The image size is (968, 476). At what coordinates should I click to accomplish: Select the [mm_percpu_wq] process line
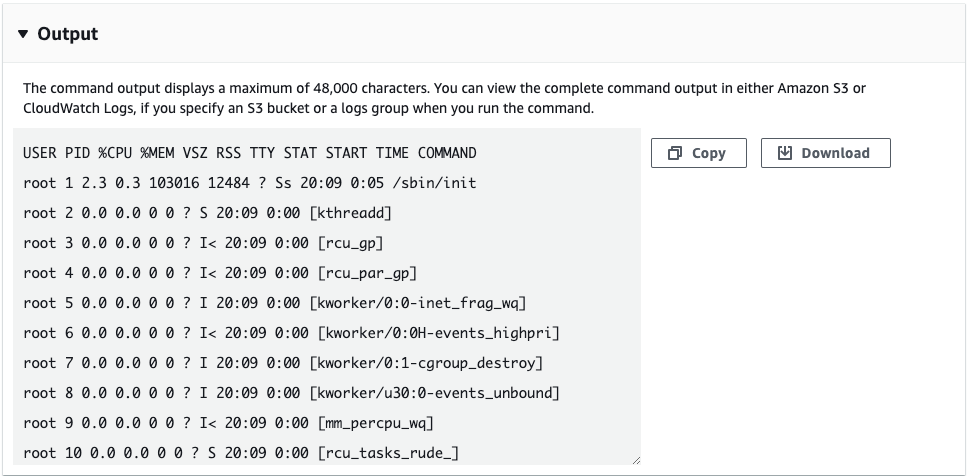pyautogui.click(x=228, y=424)
